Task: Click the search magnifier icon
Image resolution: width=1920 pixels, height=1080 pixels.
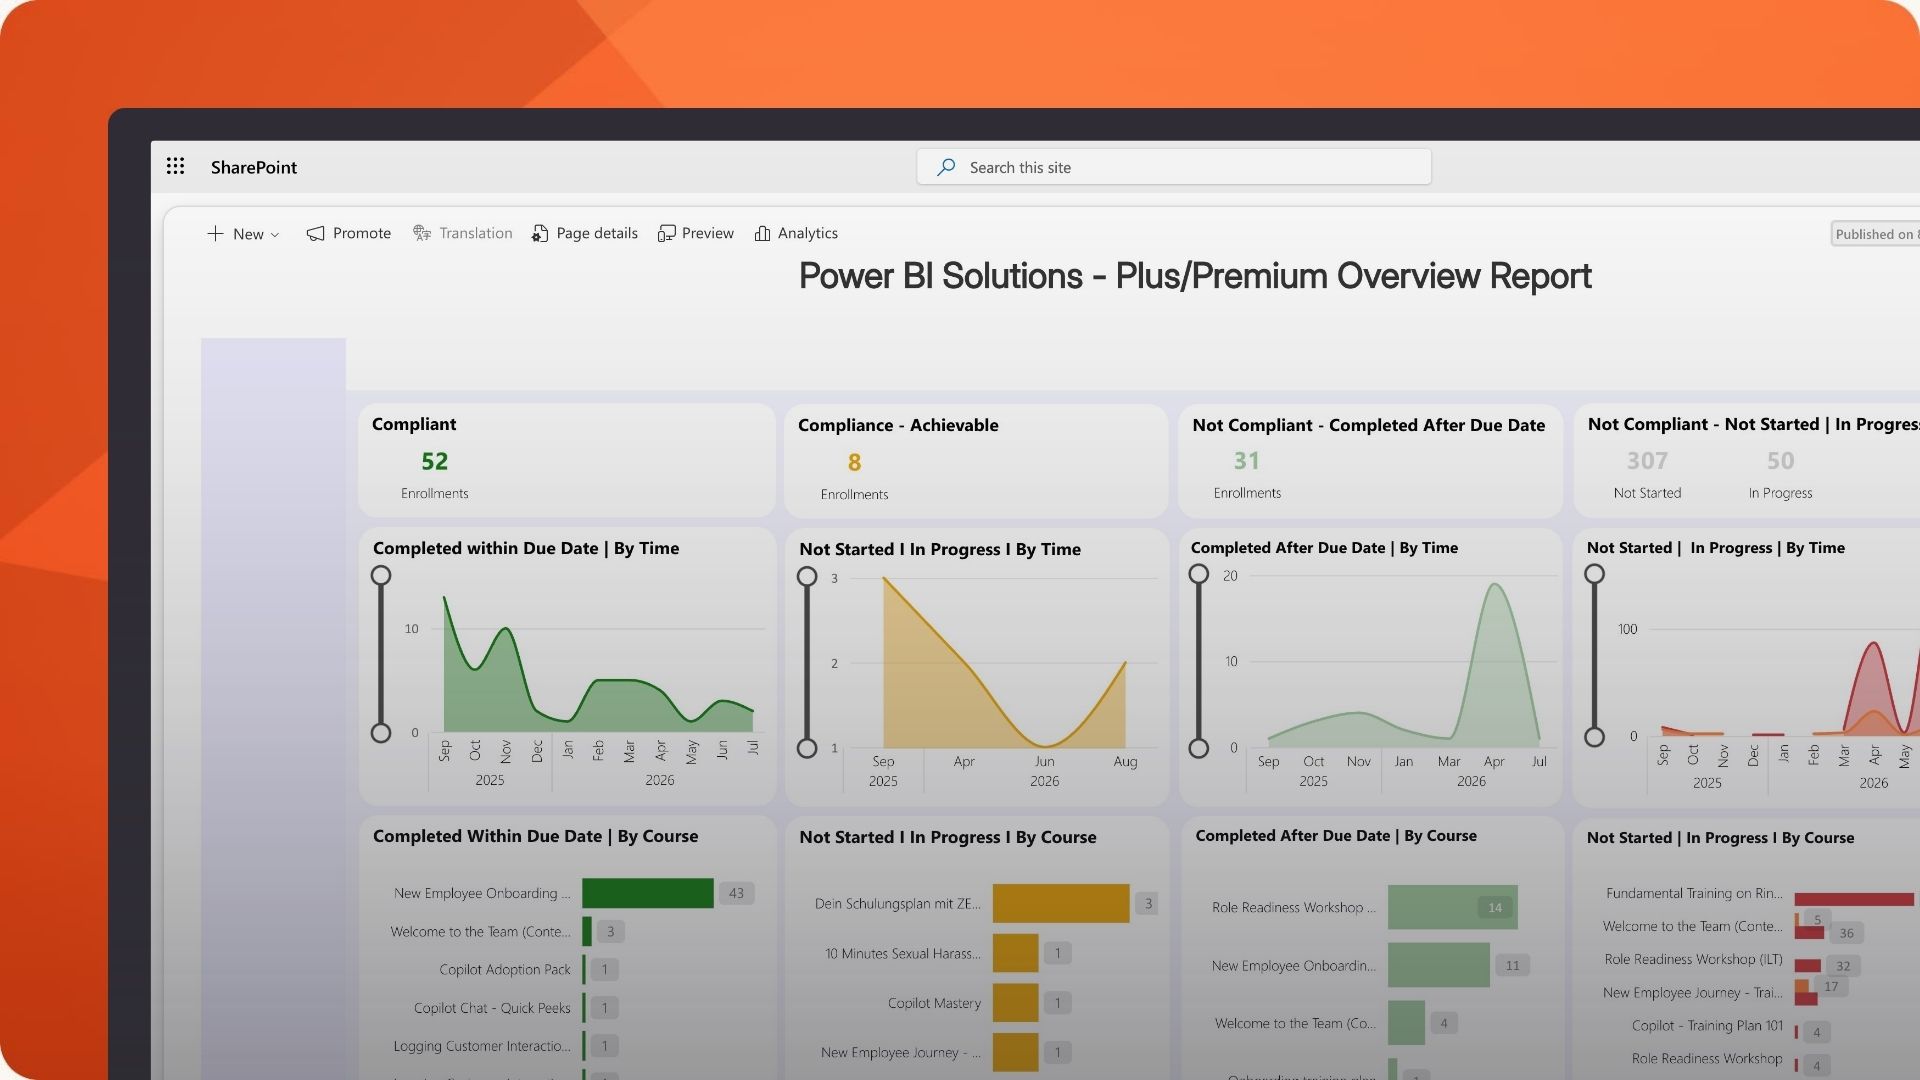Action: (x=945, y=167)
